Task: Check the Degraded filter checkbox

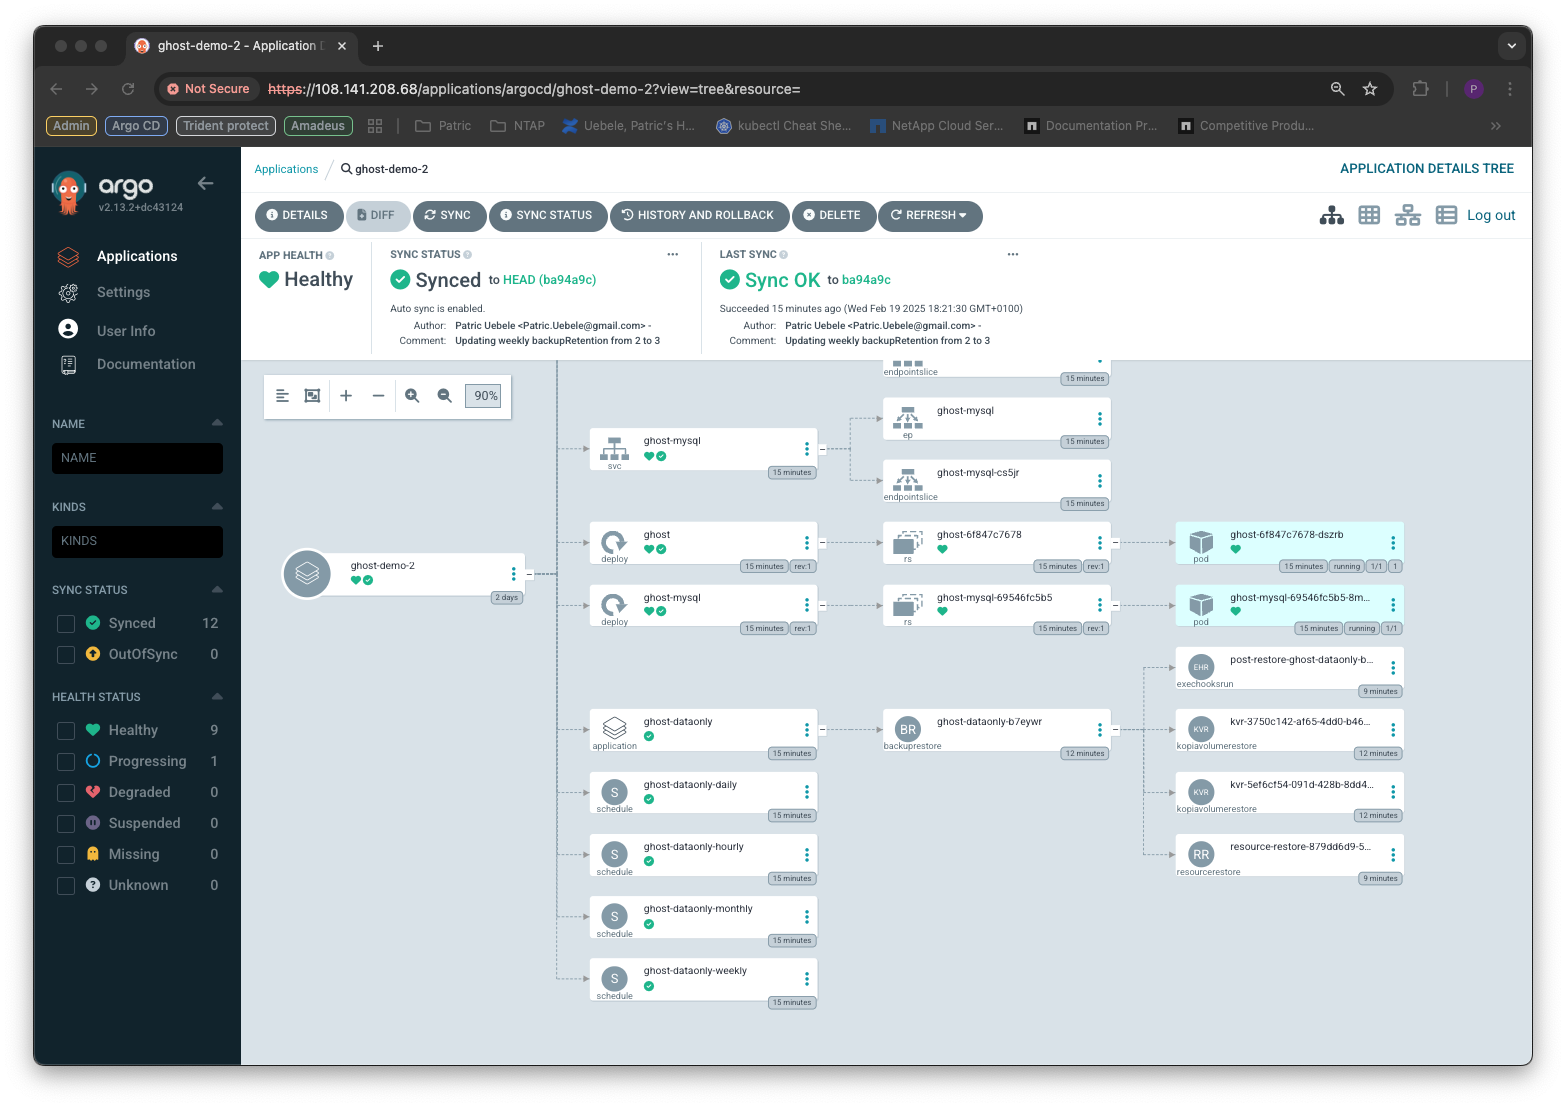Action: [x=66, y=793]
